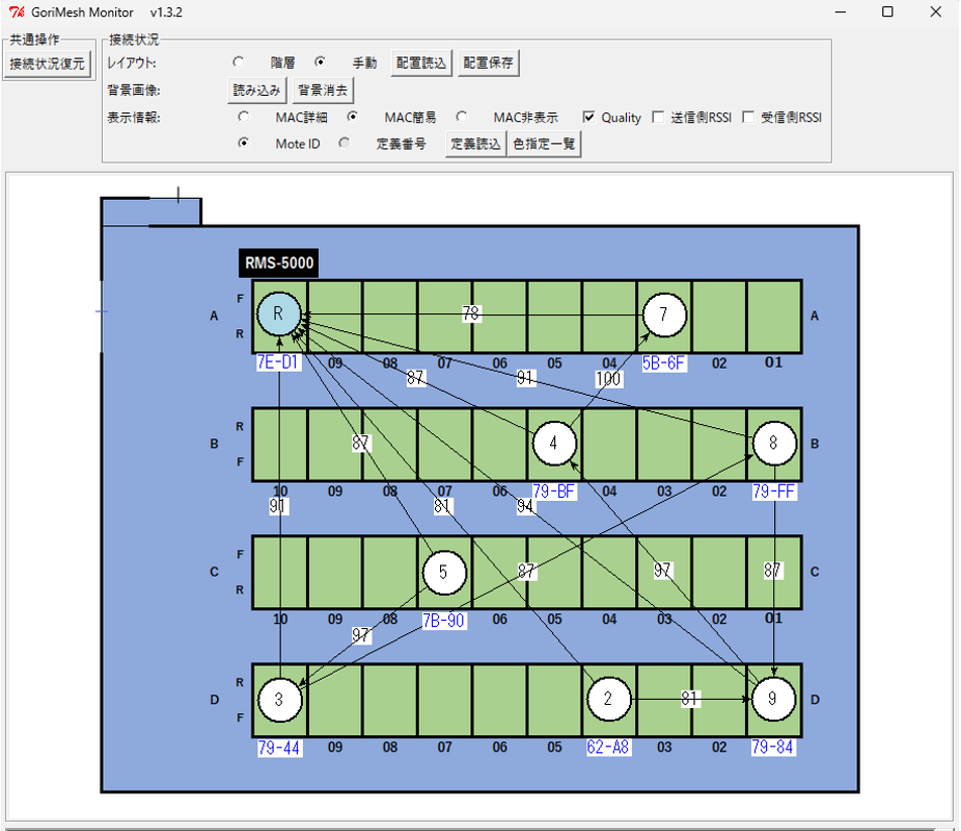Click the quality value 94 link label
The height and width of the screenshot is (831, 961).
point(525,506)
